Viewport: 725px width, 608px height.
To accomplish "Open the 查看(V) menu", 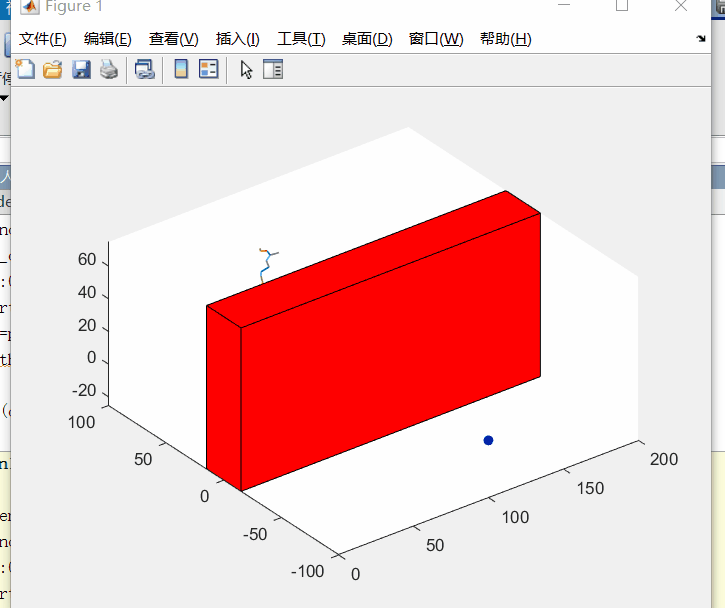I will (174, 39).
